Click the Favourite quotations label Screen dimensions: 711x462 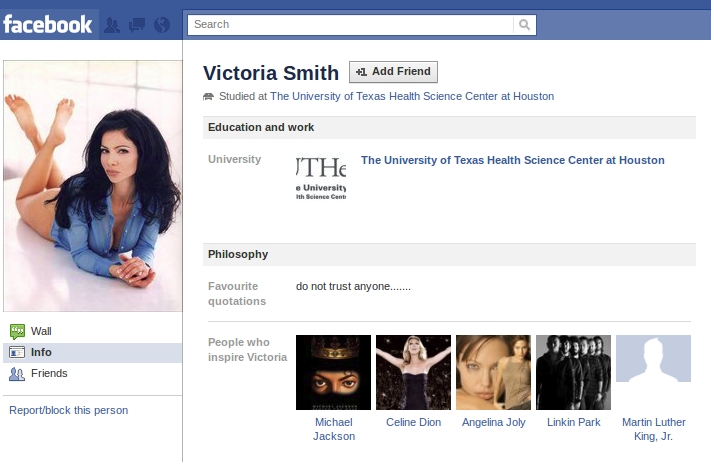tap(237, 294)
